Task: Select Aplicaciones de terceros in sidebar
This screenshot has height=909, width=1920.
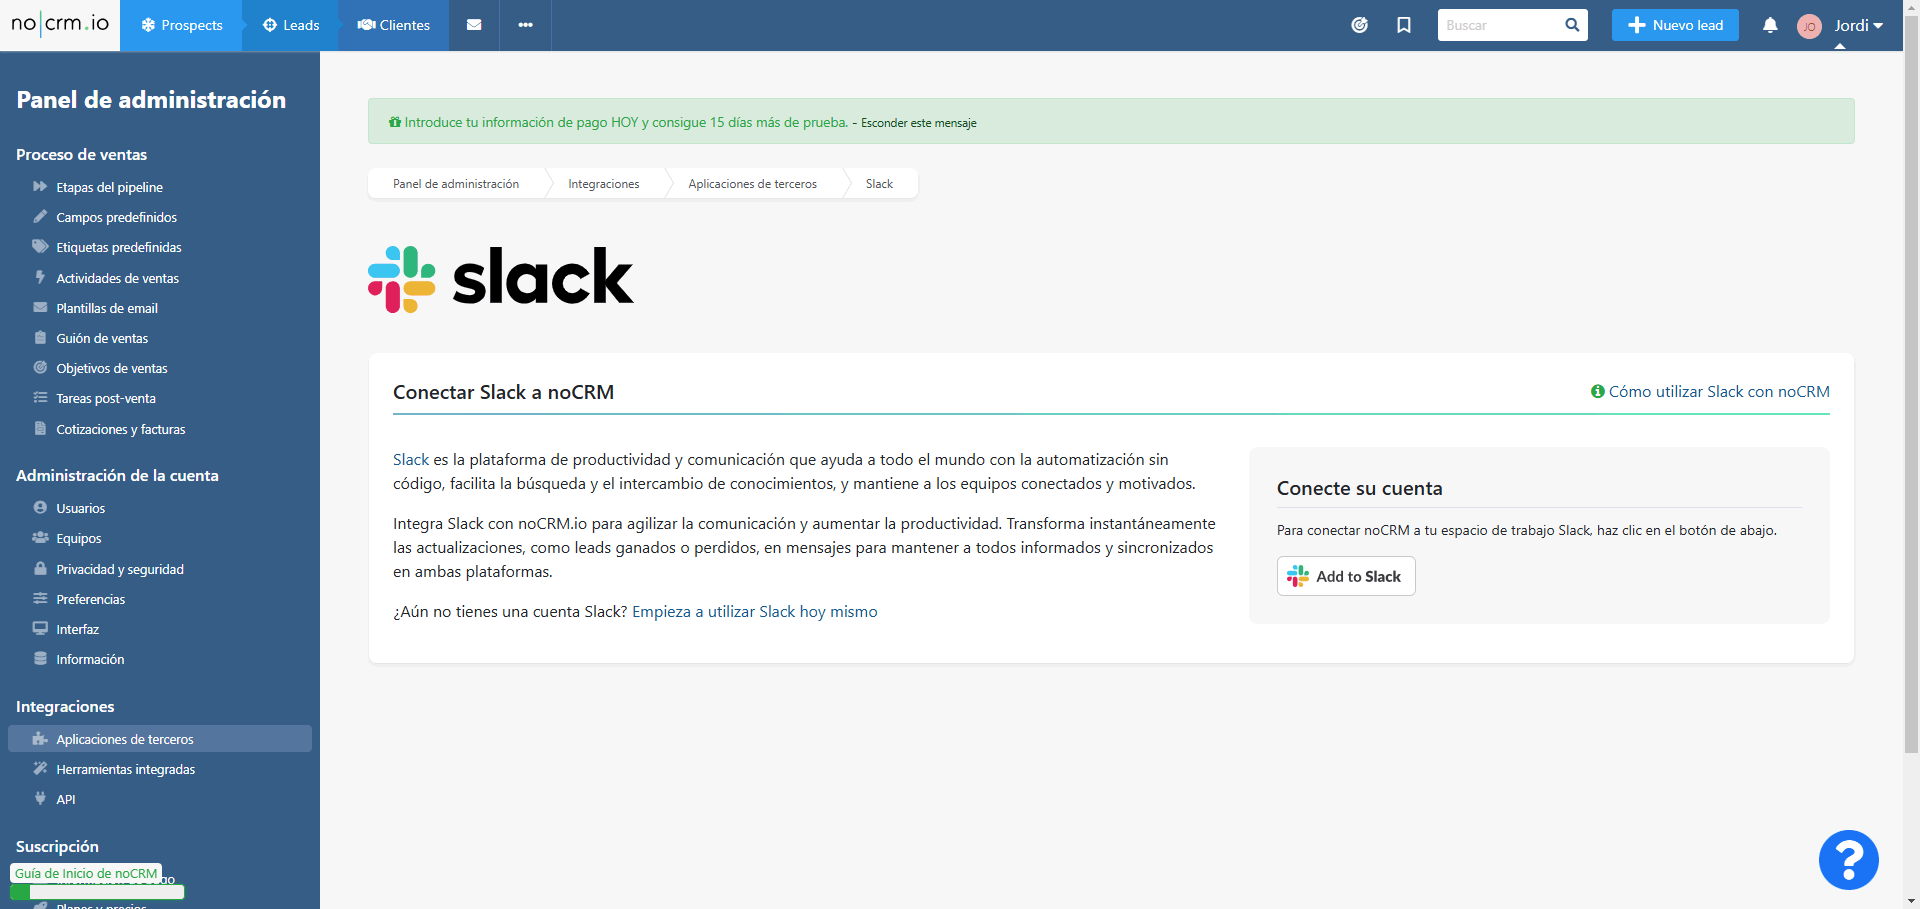Action: [x=160, y=739]
